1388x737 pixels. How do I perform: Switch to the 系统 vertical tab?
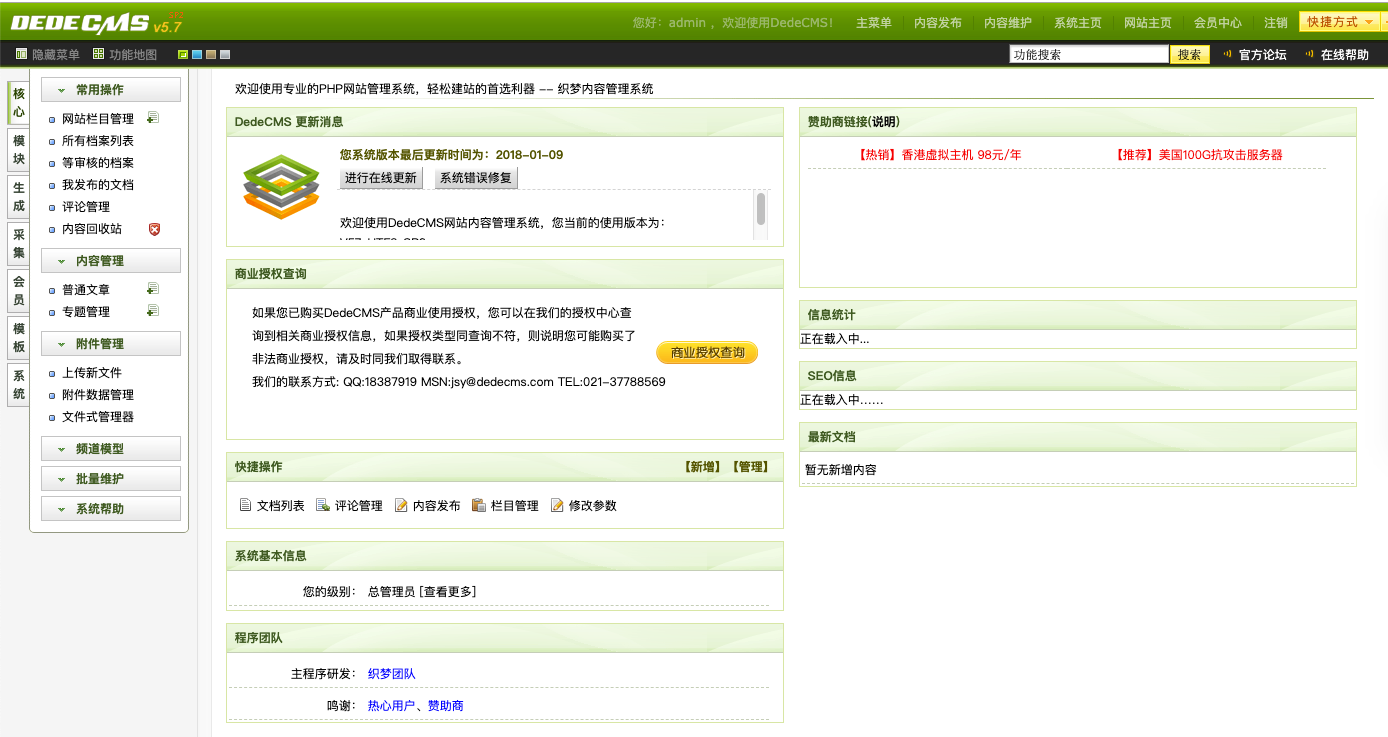18,385
